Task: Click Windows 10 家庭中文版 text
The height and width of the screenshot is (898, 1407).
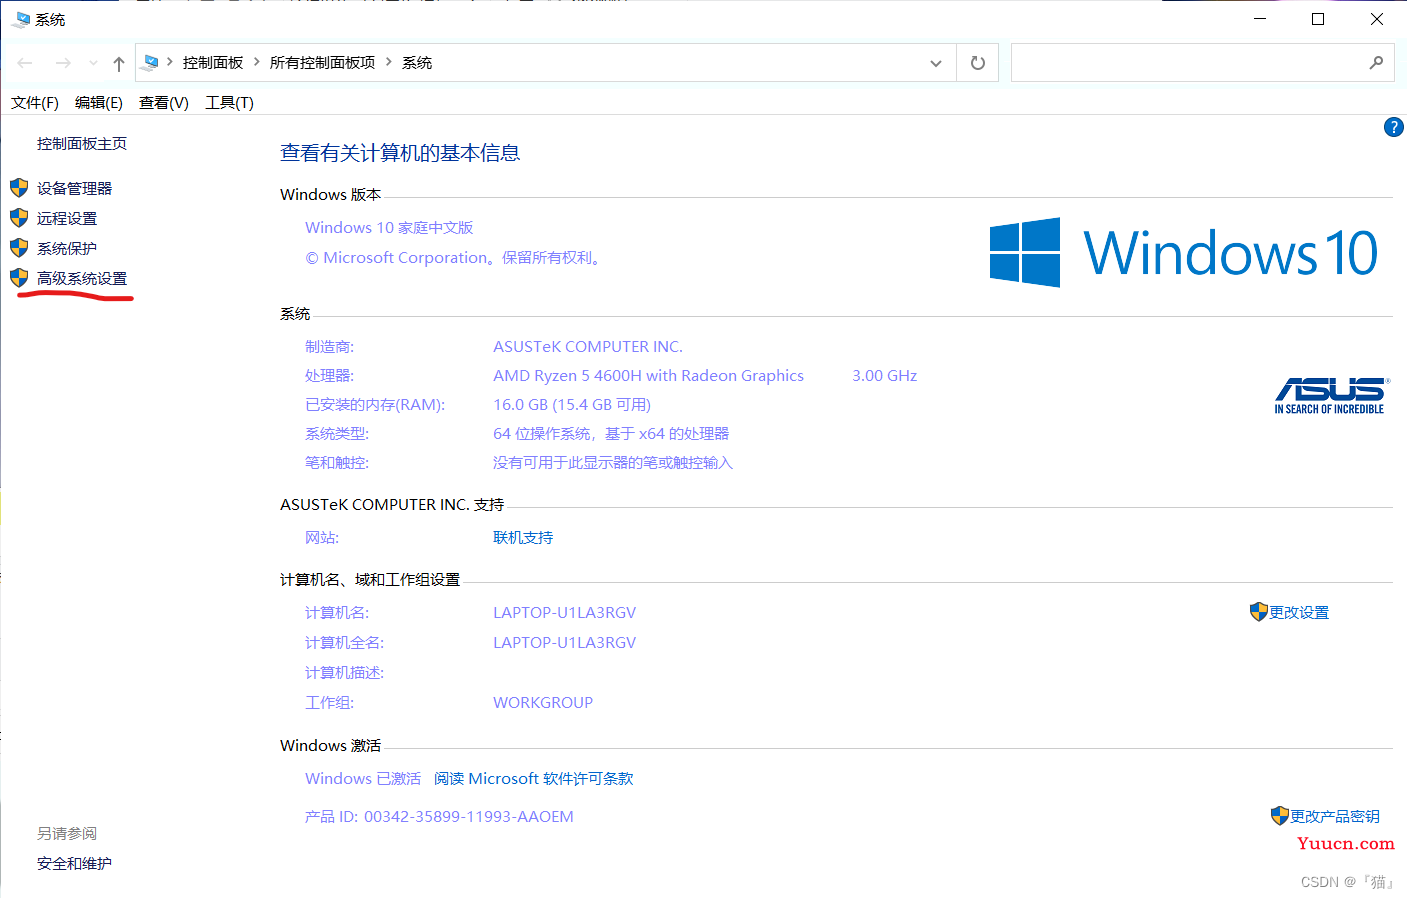Action: (389, 227)
